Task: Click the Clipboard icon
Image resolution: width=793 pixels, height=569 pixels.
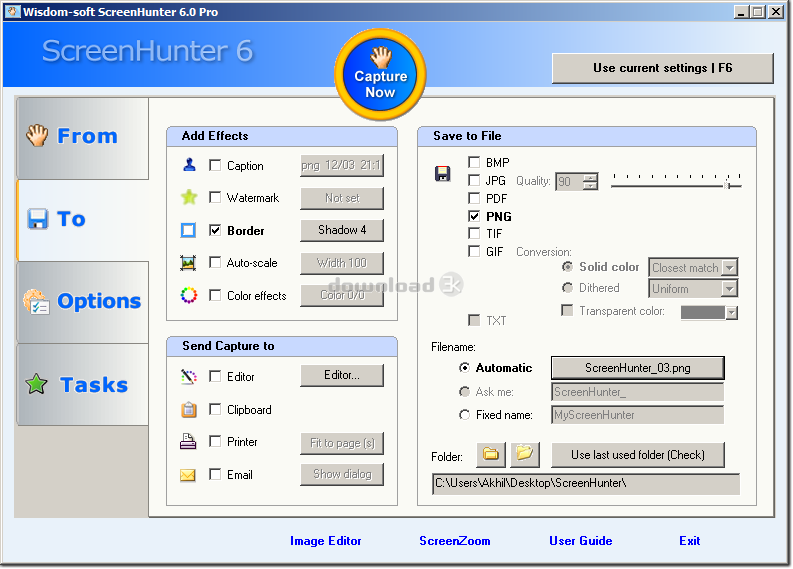Action: click(189, 409)
